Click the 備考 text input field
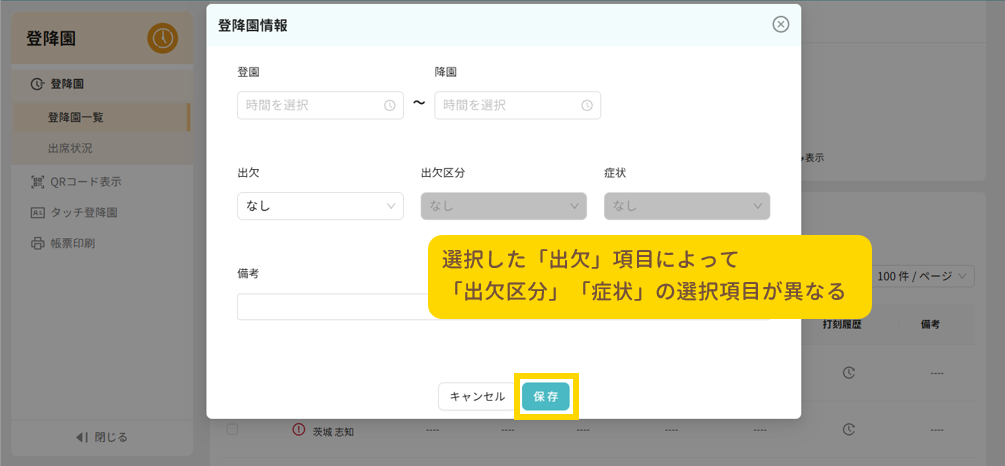The width and height of the screenshot is (1005, 466). (x=332, y=307)
